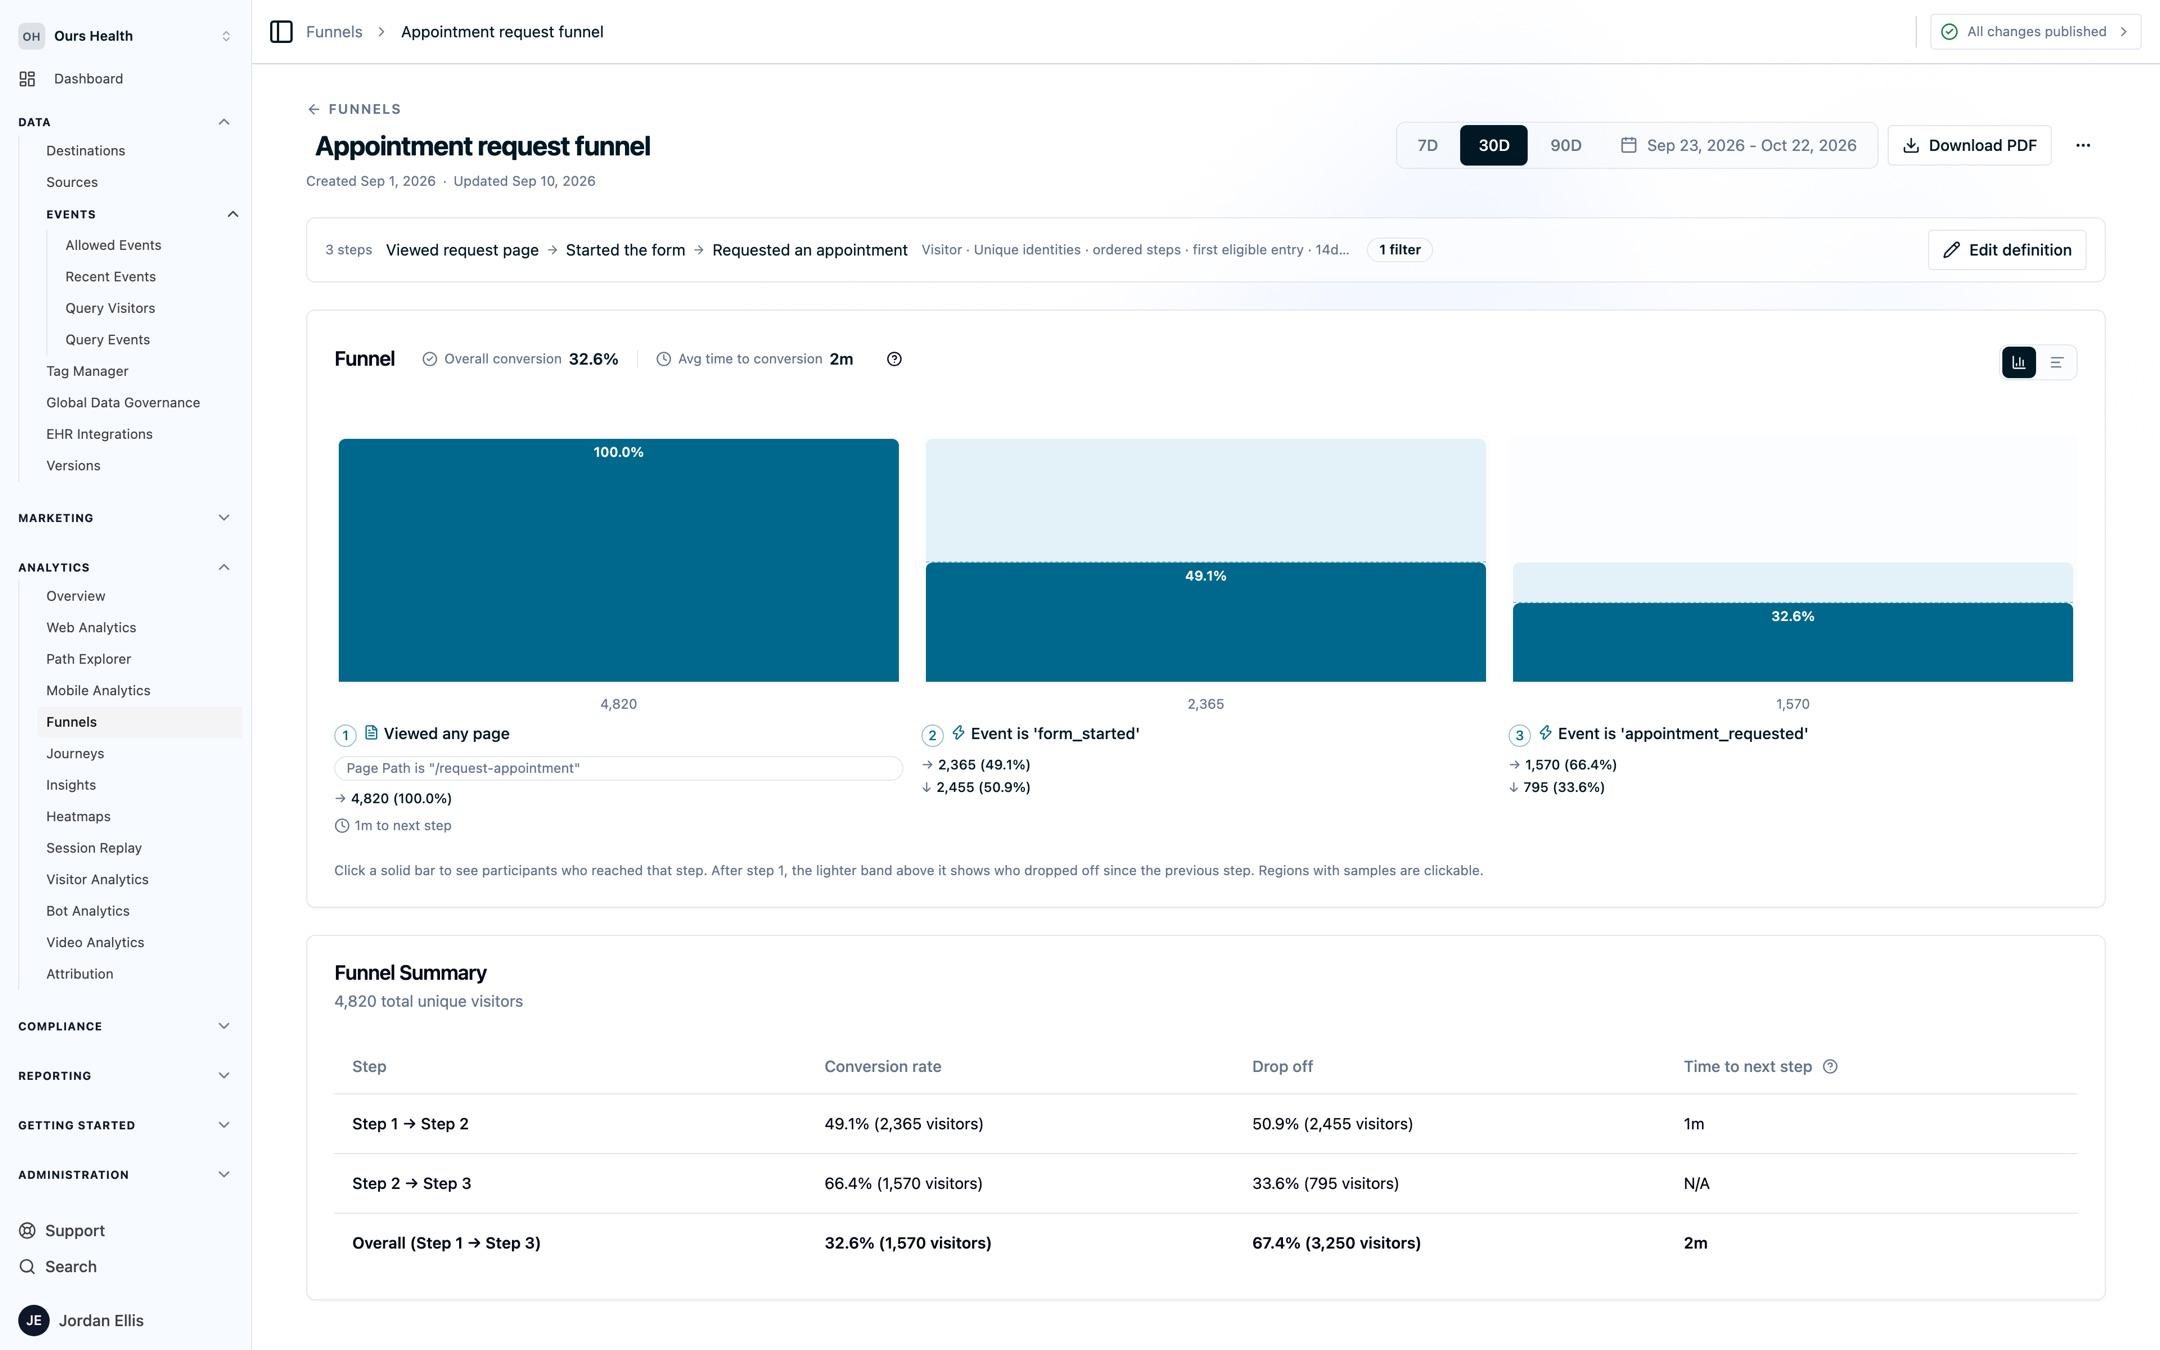This screenshot has width=2160, height=1350.
Task: Expand the MARKETING section
Action: [x=224, y=518]
